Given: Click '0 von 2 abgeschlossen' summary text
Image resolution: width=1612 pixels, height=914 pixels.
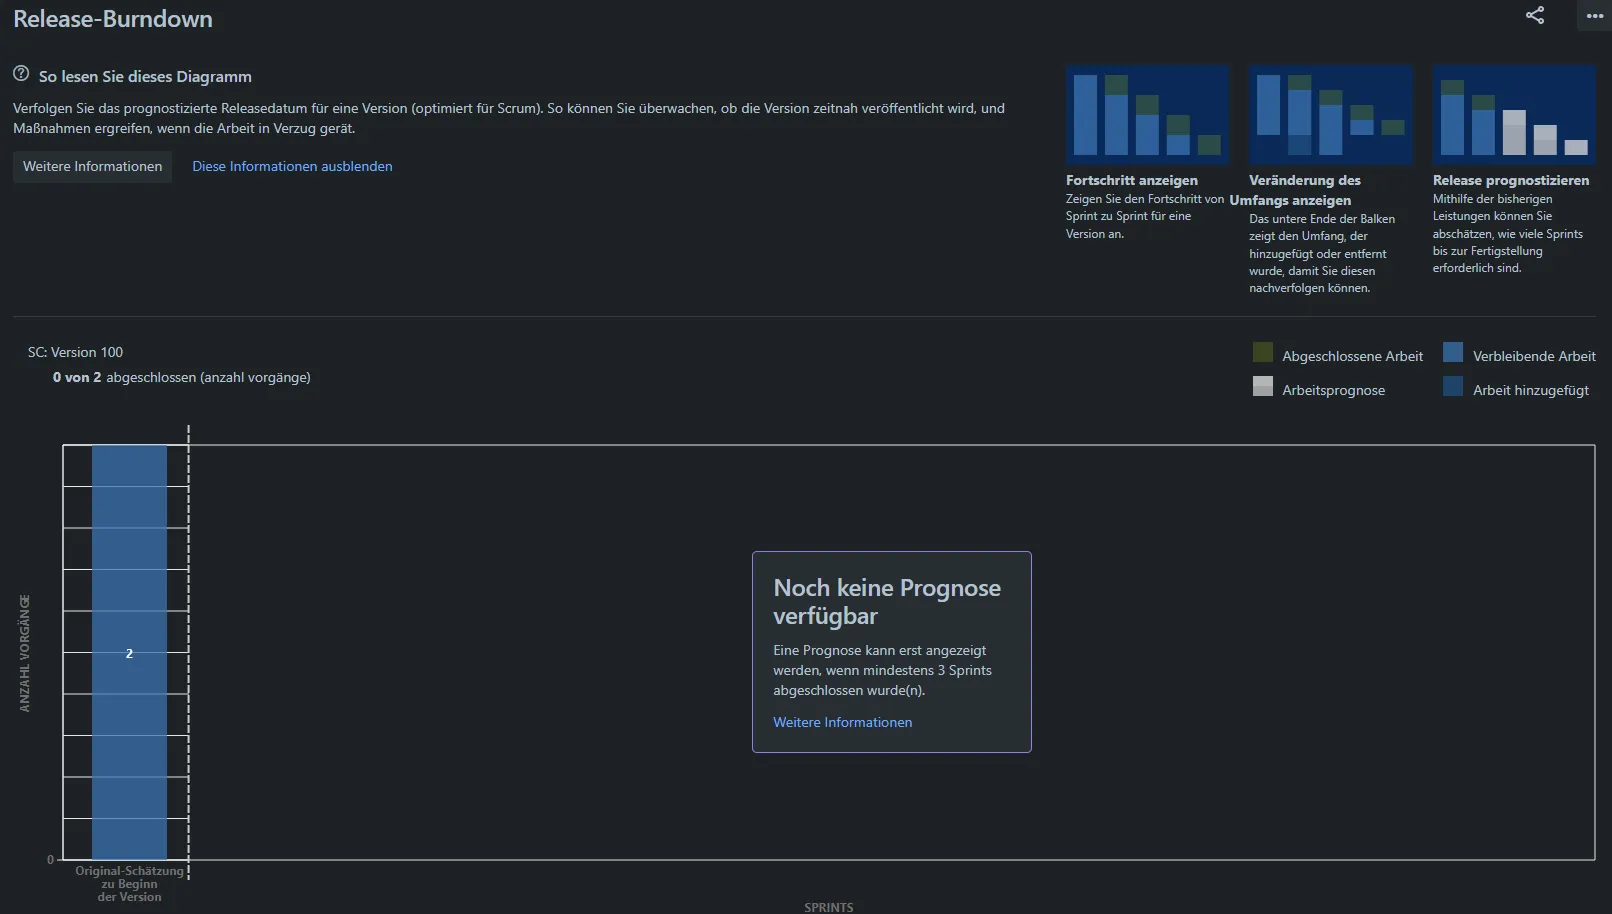Looking at the screenshot, I should [x=182, y=377].
